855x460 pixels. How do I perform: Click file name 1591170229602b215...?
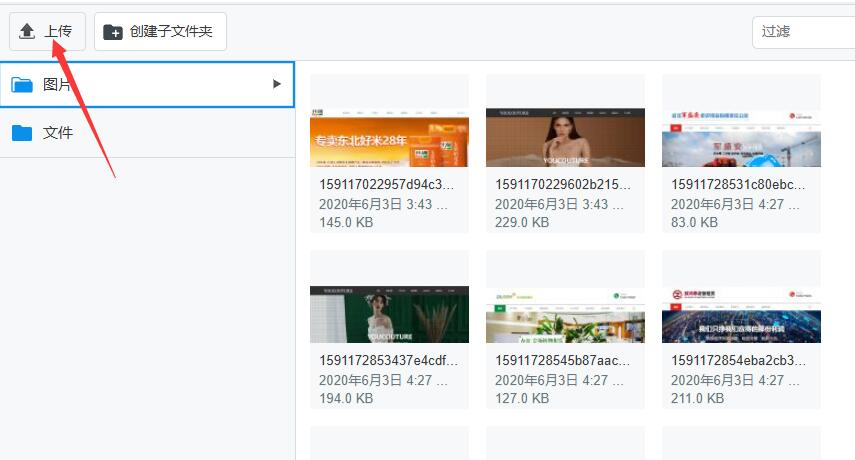click(563, 185)
